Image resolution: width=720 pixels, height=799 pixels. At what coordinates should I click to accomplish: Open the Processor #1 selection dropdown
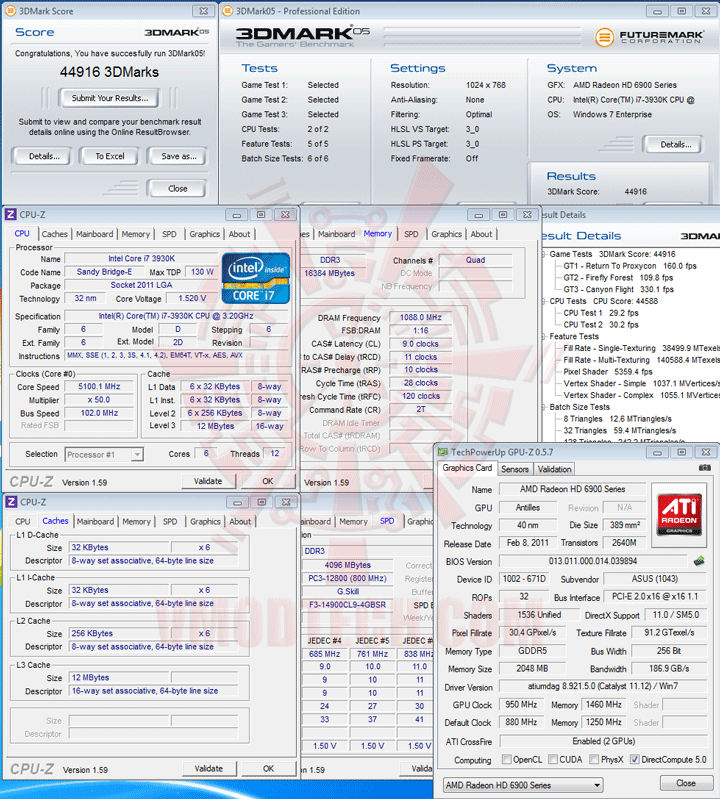pos(104,454)
